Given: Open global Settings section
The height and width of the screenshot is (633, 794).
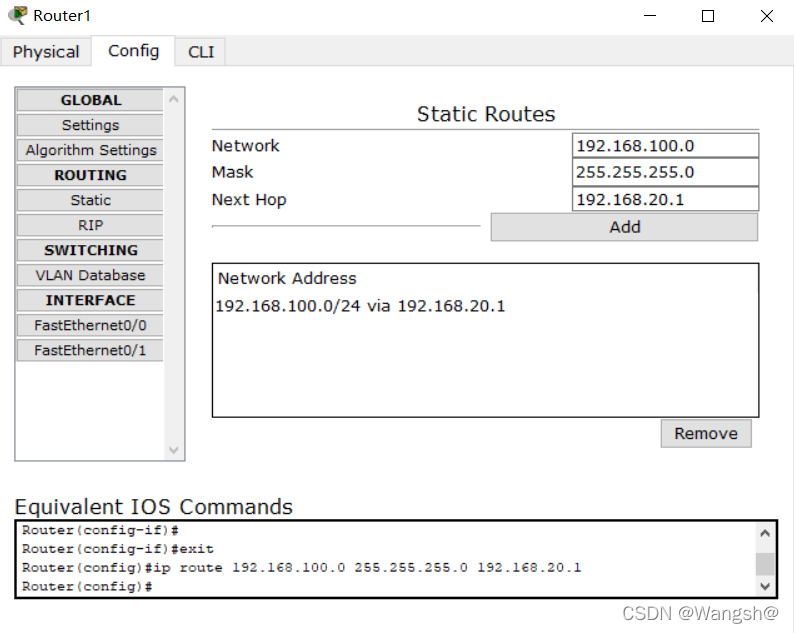Looking at the screenshot, I should coord(90,125).
